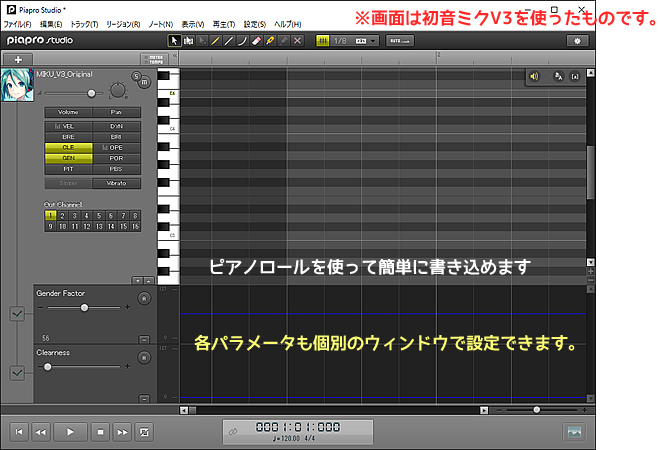The image size is (660, 450).
Task: Collapse the Clearness lane with minus
Action: coord(144,398)
